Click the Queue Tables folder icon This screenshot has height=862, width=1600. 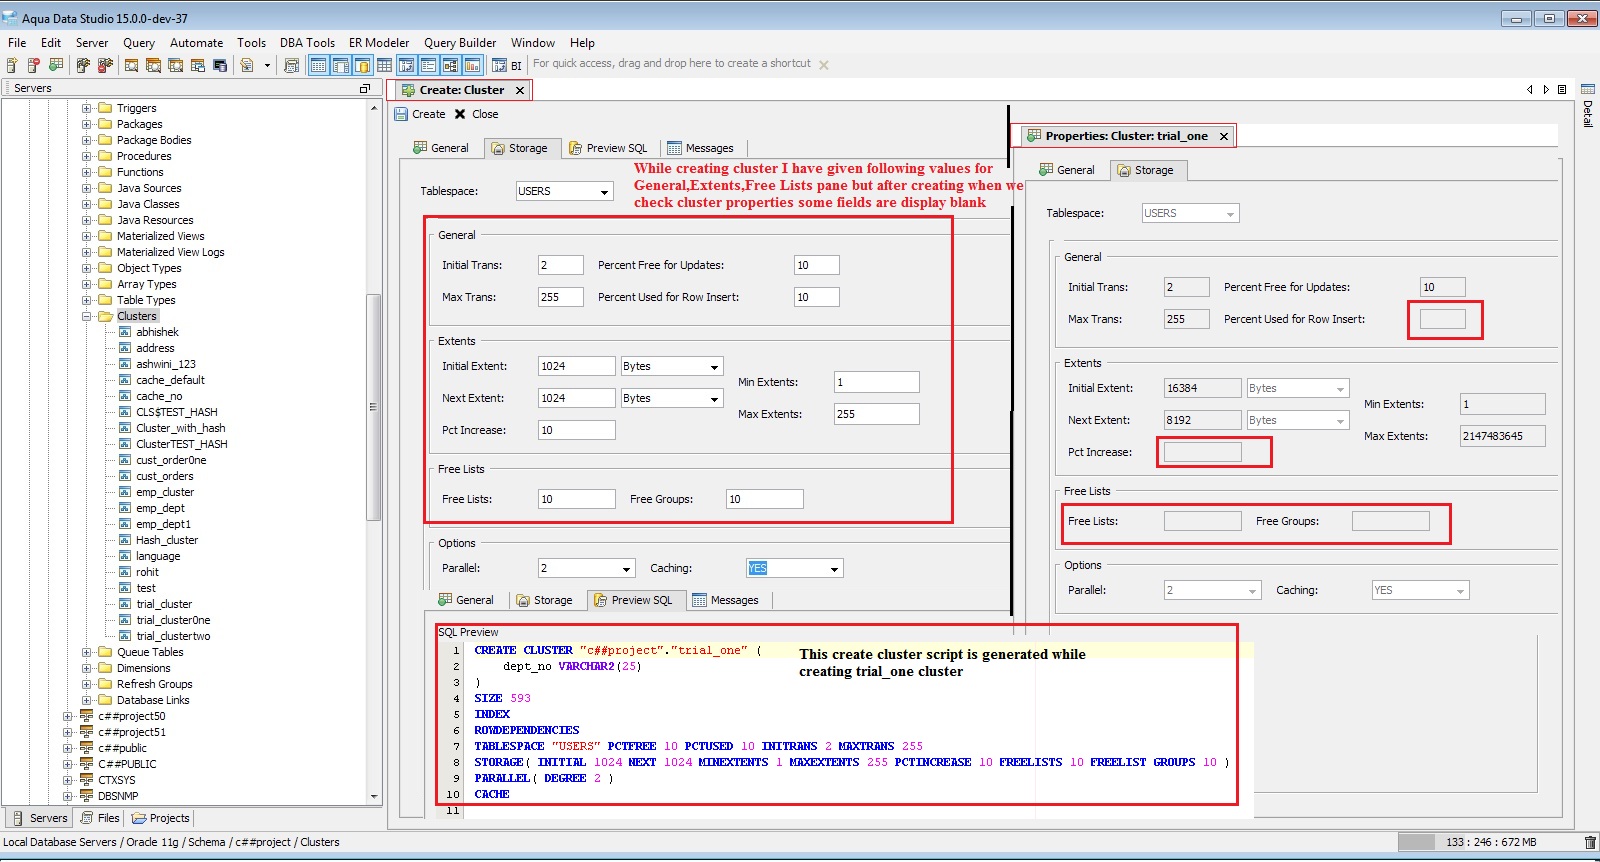point(105,652)
